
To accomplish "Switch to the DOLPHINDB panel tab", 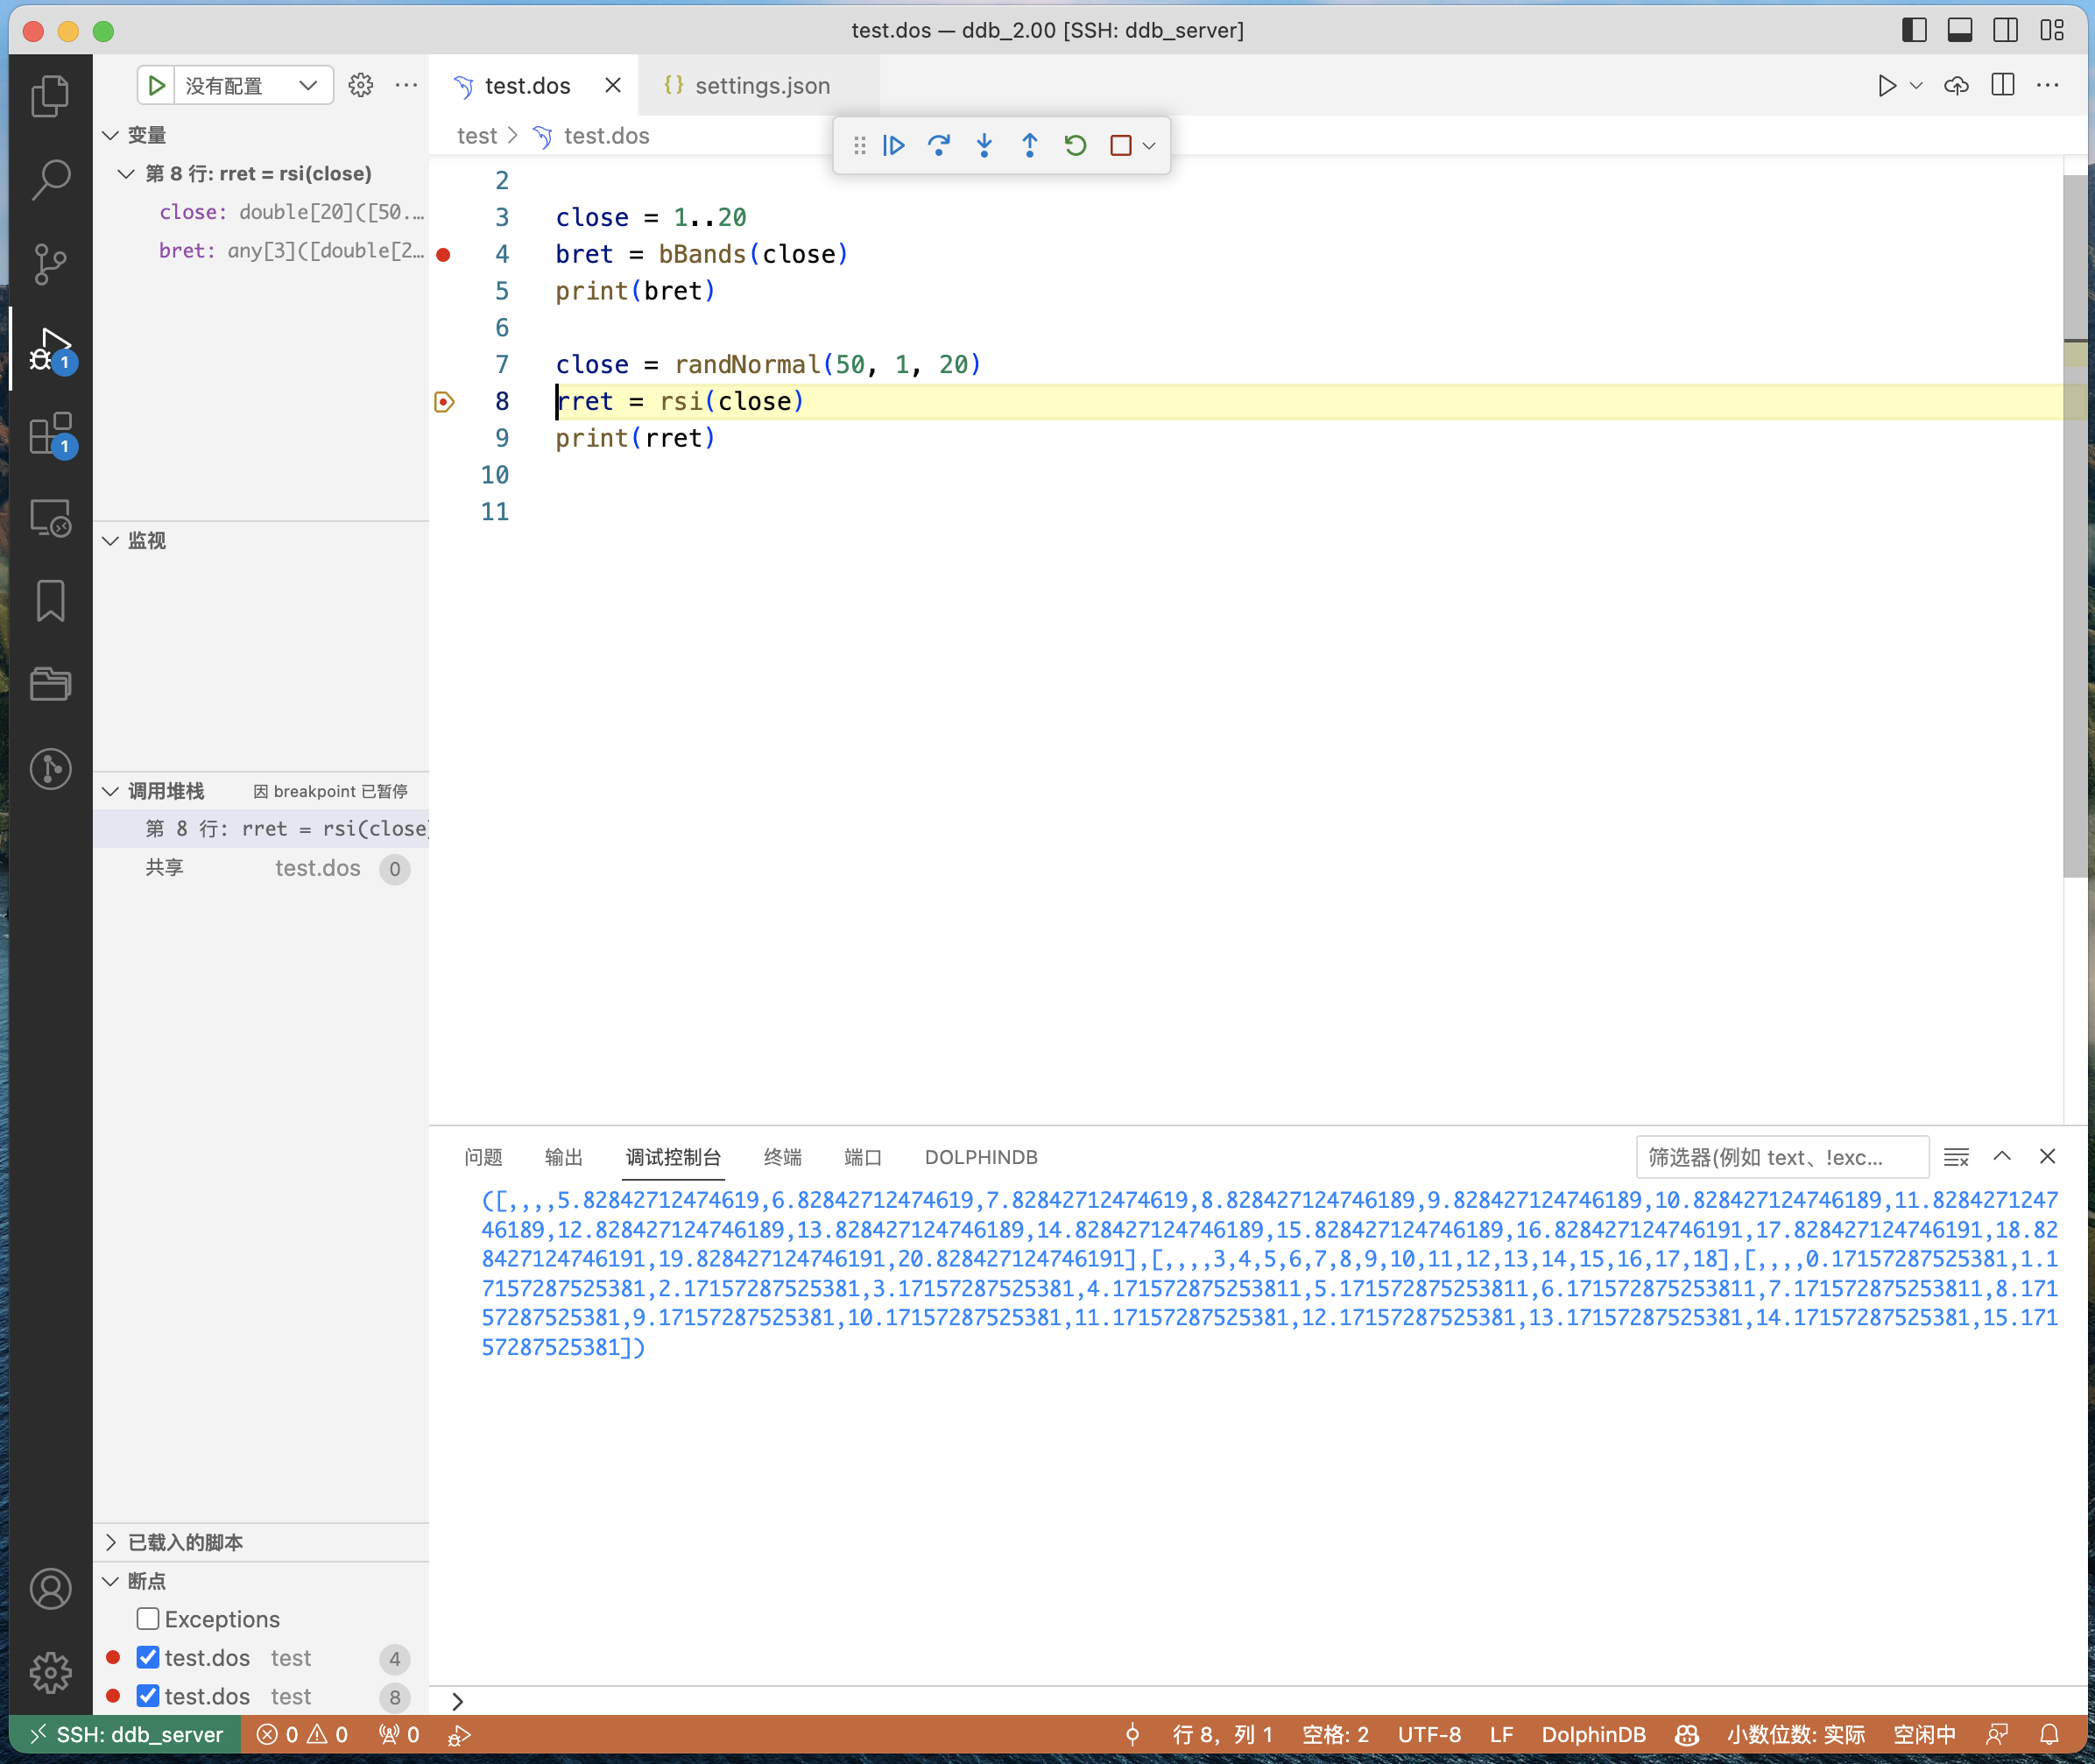I will [x=980, y=1157].
